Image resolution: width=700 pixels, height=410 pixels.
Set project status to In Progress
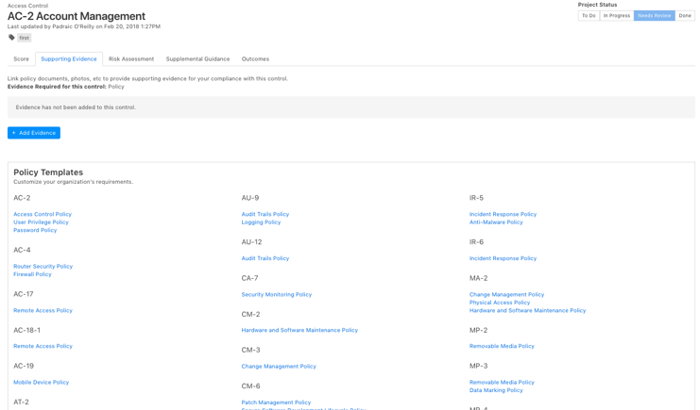coord(616,16)
